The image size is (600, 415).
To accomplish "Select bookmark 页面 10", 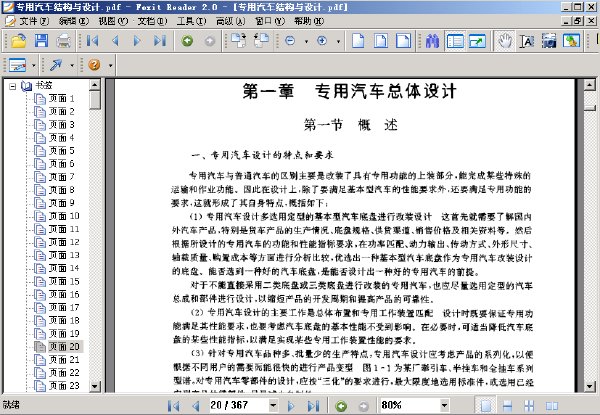I will coord(64,216).
